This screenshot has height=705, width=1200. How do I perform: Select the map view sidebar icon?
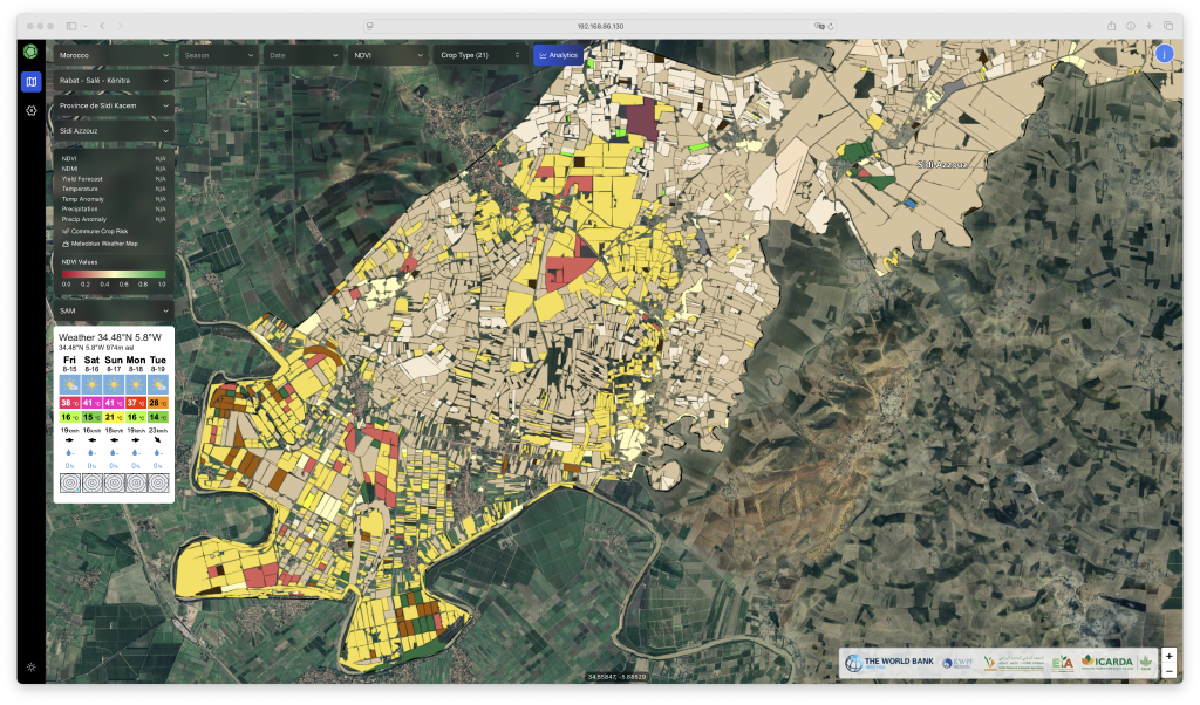click(31, 82)
